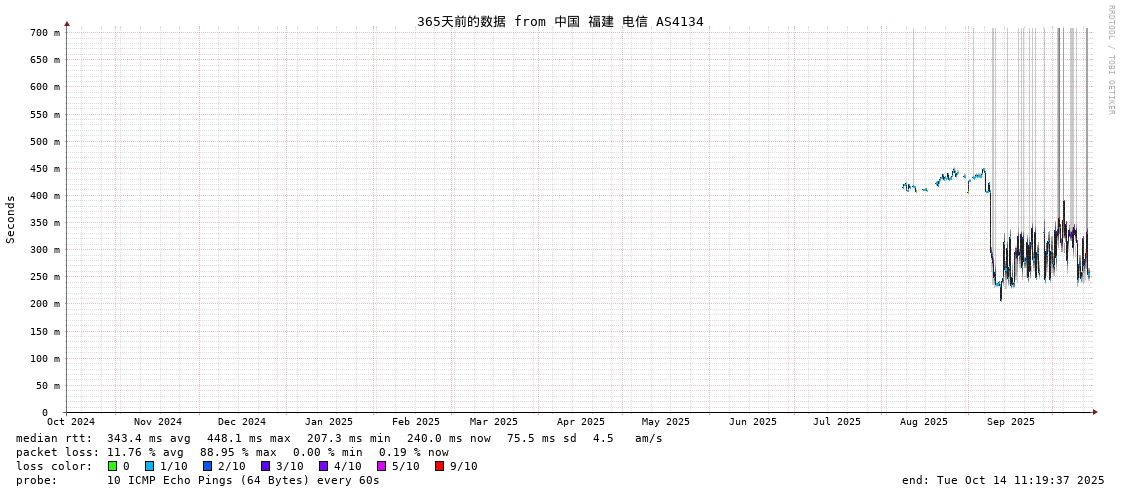Click the end timestamp Tue Oct 14
This screenshot has width=1121, height=494.
(x=1004, y=480)
